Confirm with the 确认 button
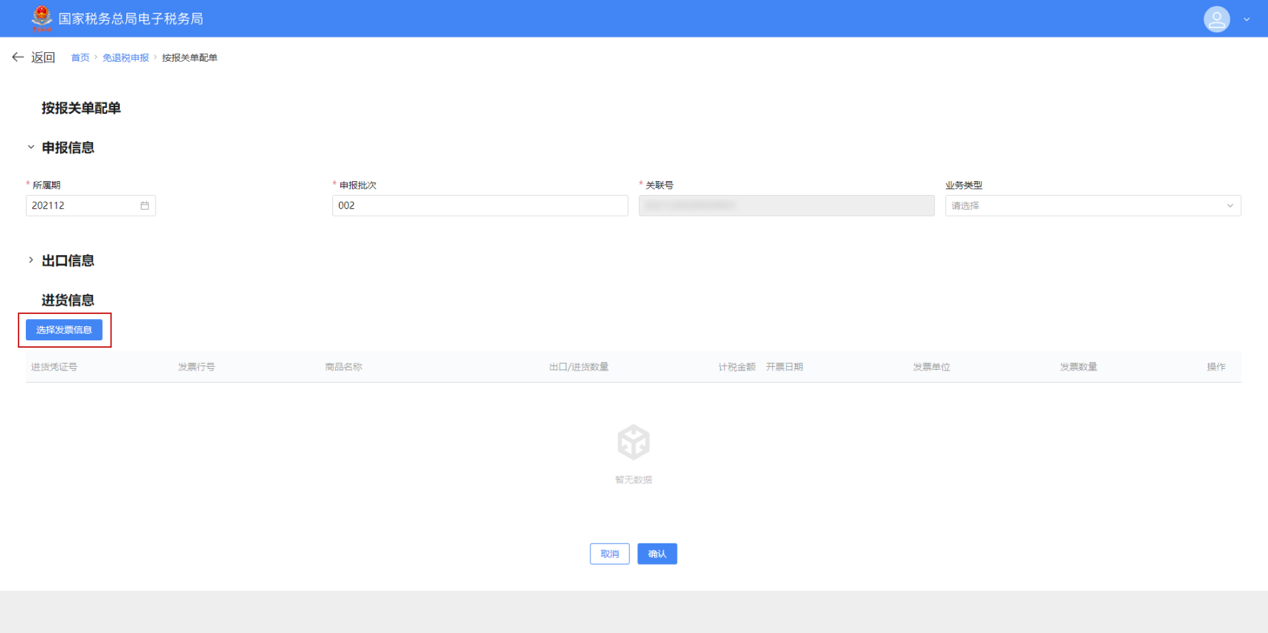 click(x=657, y=554)
